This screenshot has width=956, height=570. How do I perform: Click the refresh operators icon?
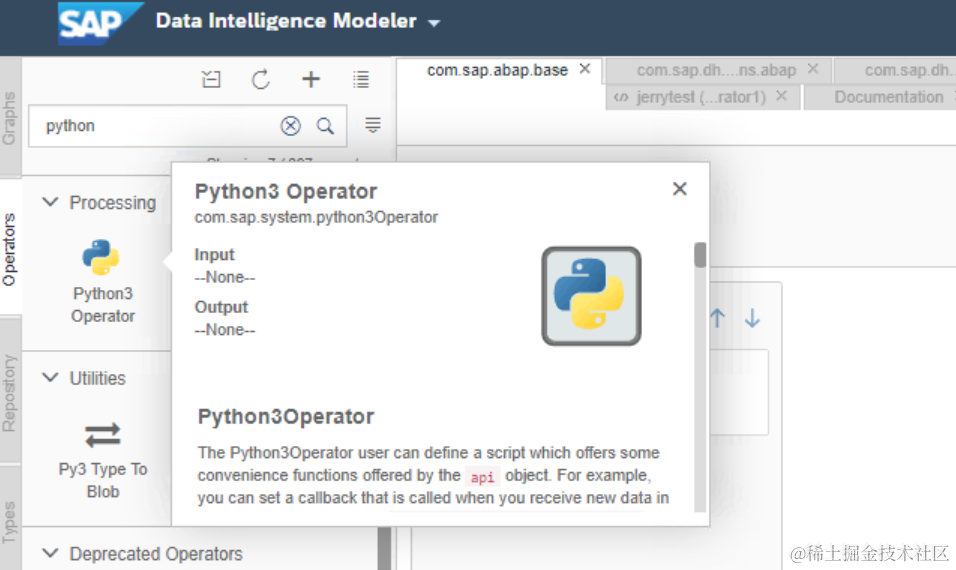[x=261, y=79]
